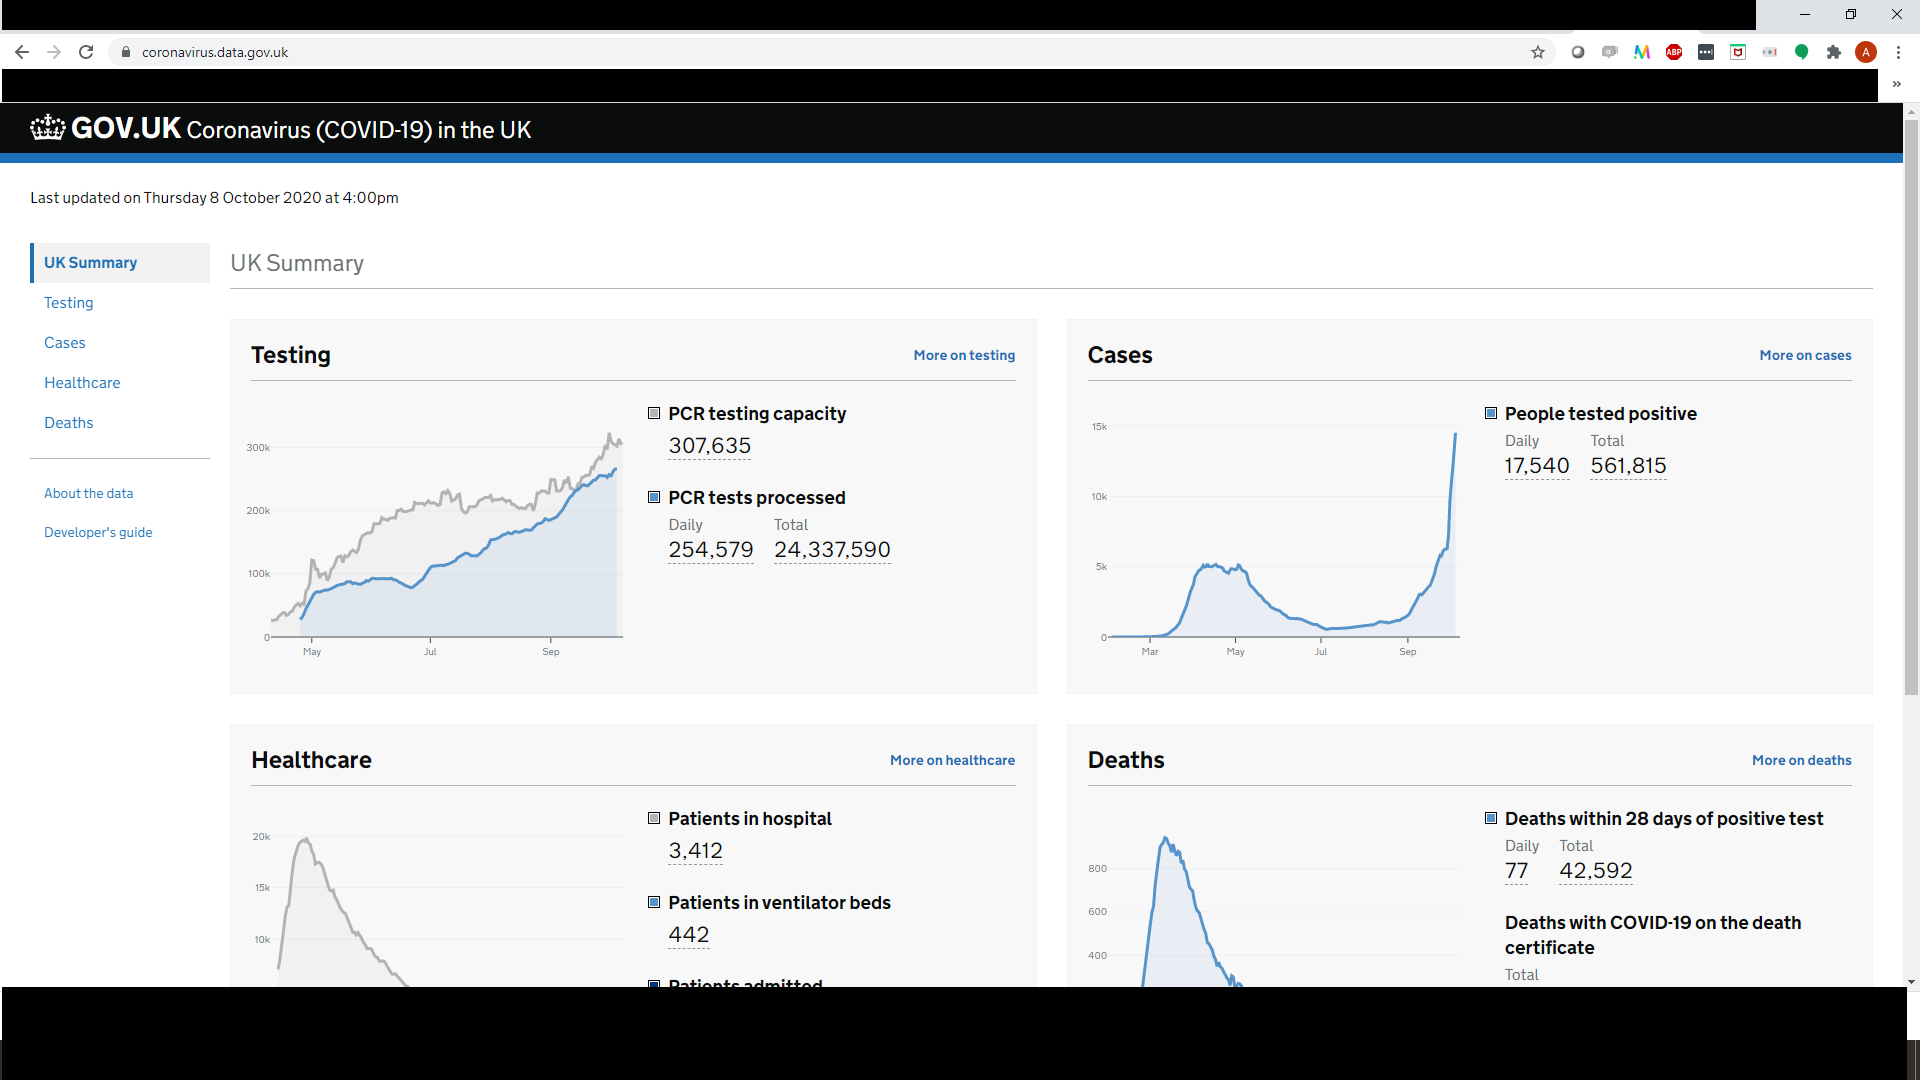Select Deaths from the sidebar navigation
Viewport: 1920px width, 1080px height.
click(68, 422)
